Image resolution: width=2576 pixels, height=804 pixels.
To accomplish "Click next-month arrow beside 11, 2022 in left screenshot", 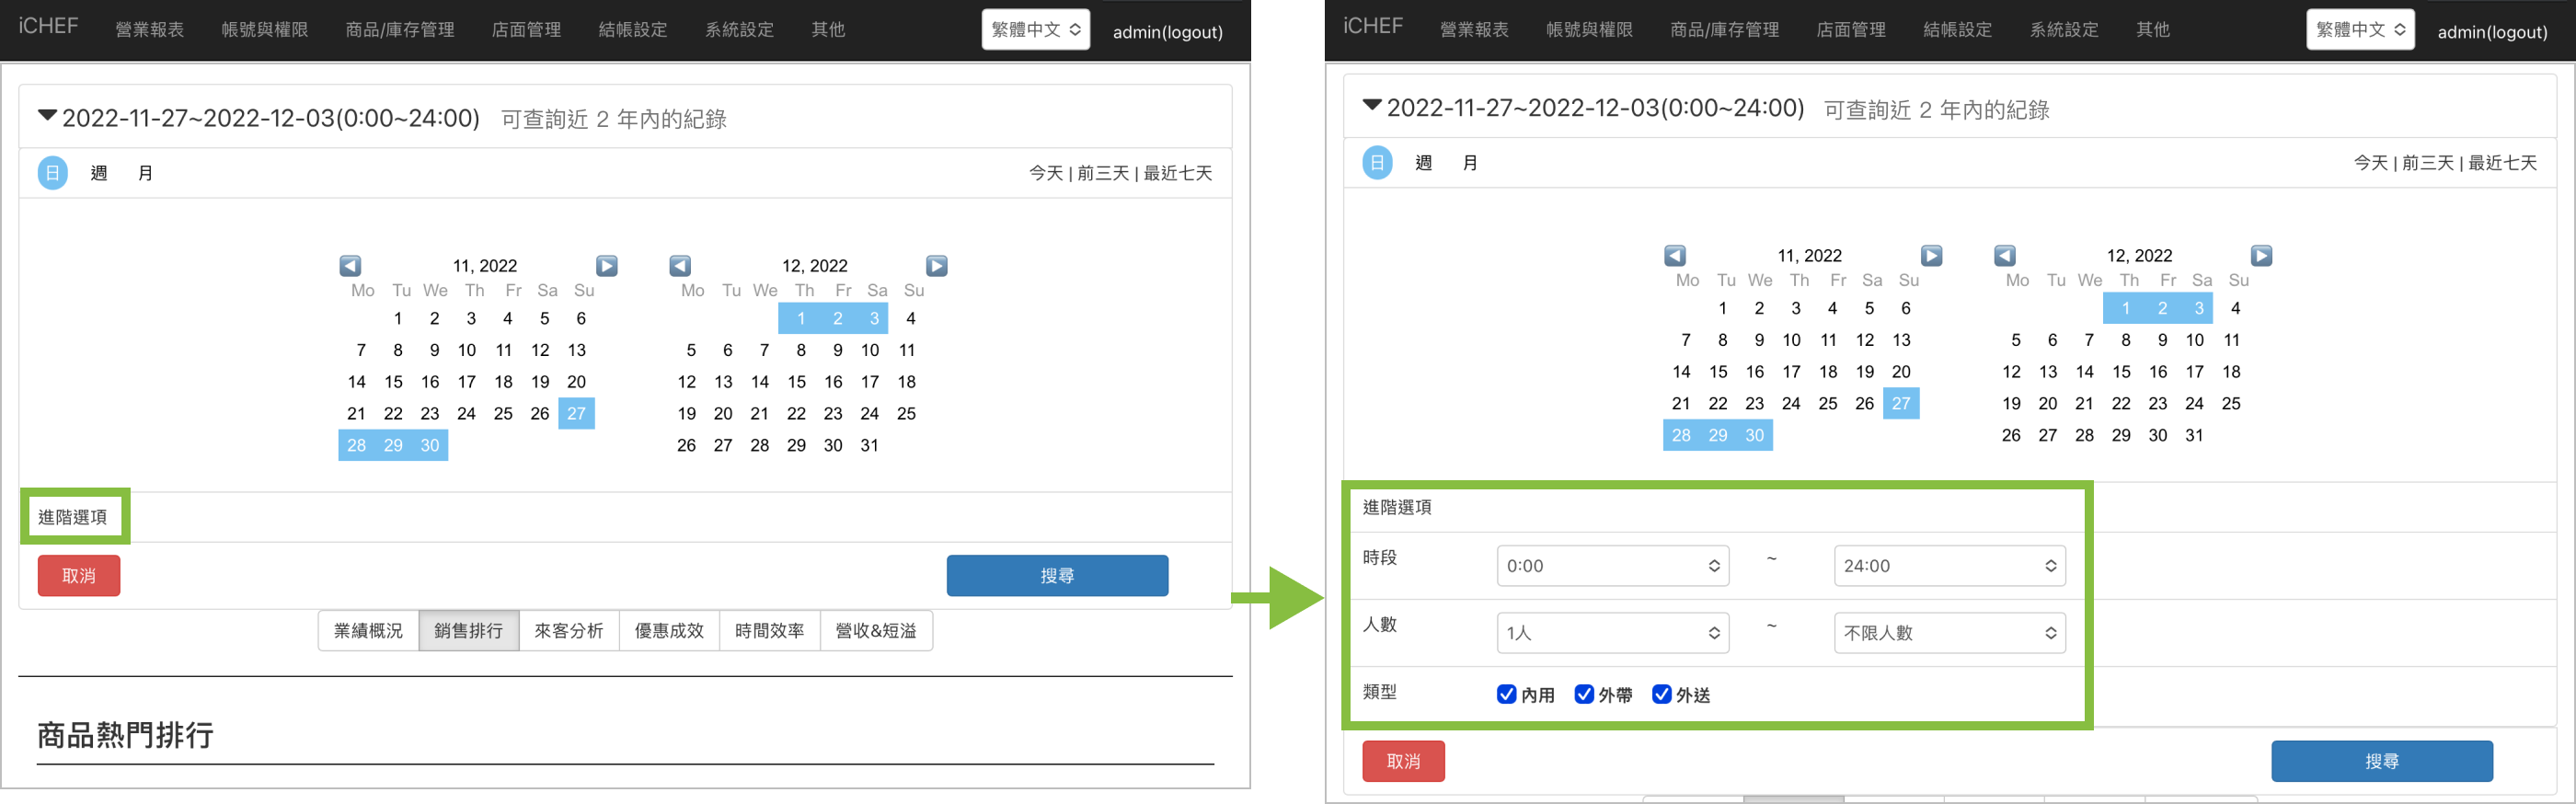I will [x=607, y=266].
